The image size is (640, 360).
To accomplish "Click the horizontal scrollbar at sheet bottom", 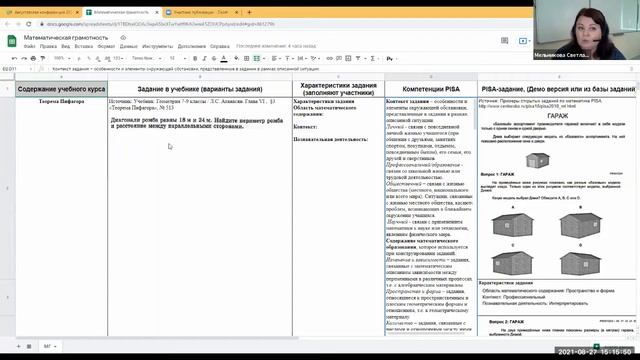I will 157,338.
